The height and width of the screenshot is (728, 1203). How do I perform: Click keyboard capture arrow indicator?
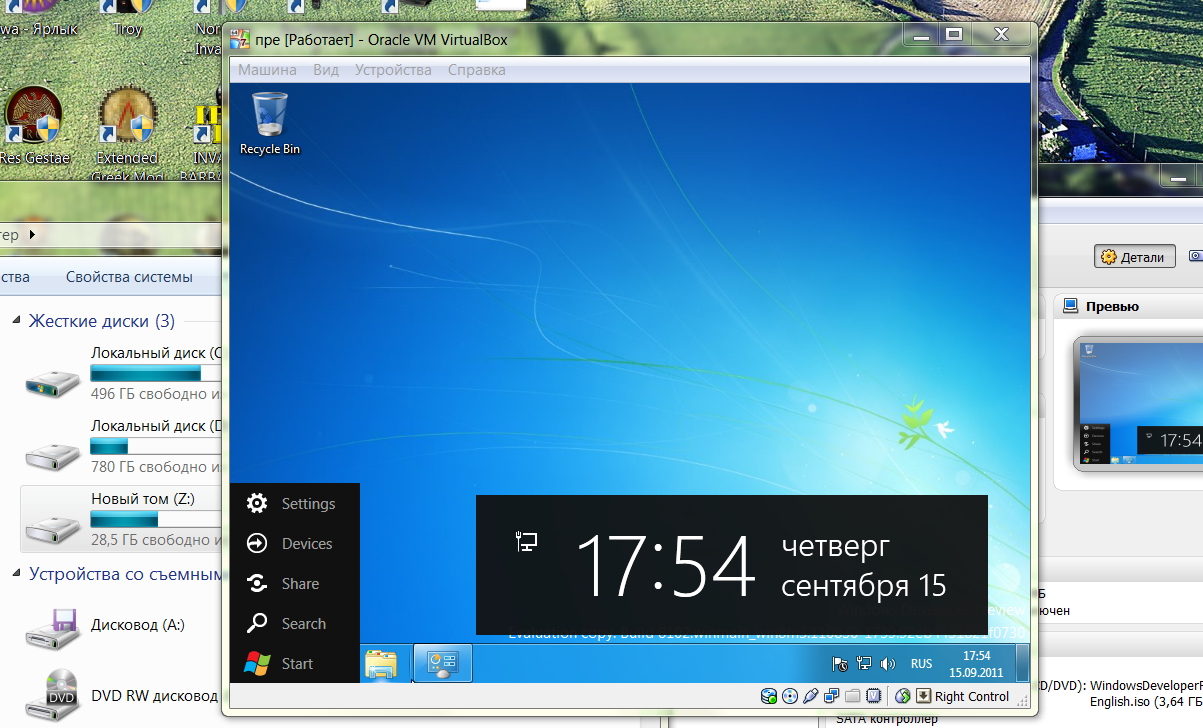924,697
